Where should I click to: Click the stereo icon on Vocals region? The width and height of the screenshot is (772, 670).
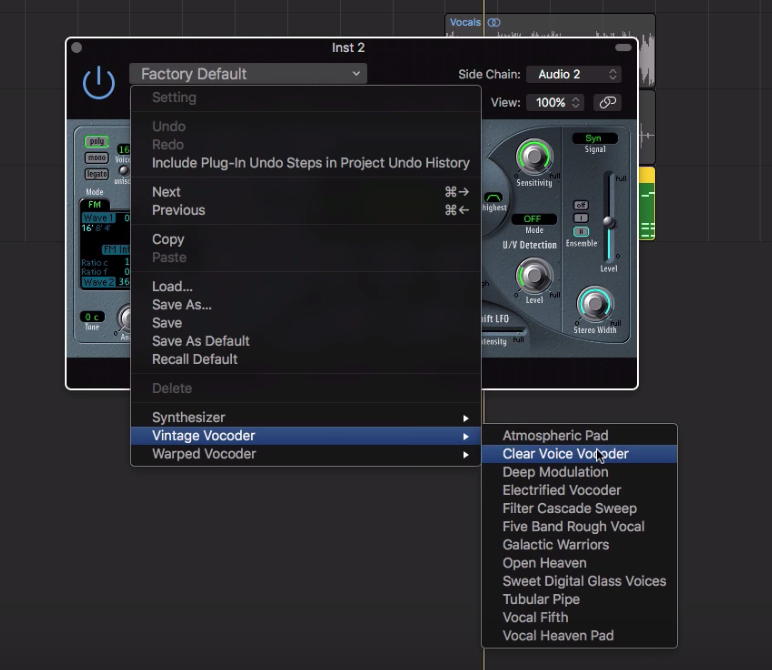pos(494,23)
